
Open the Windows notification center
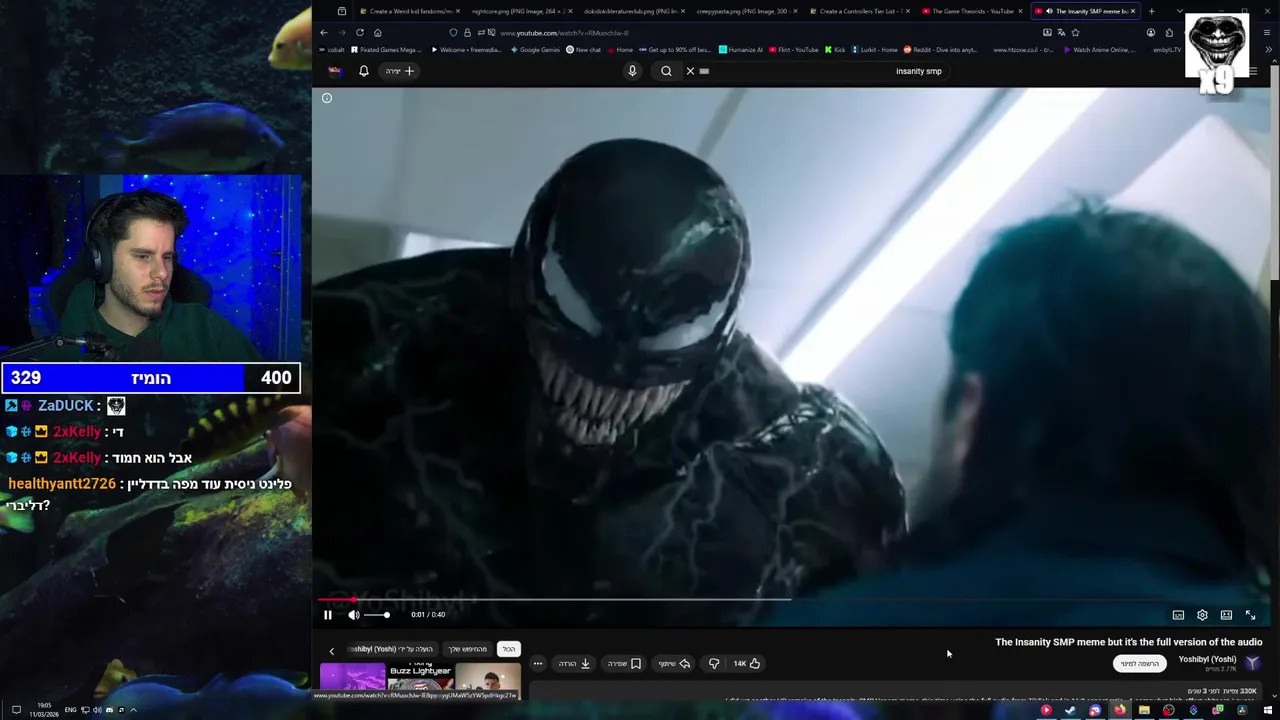[x=16, y=710]
